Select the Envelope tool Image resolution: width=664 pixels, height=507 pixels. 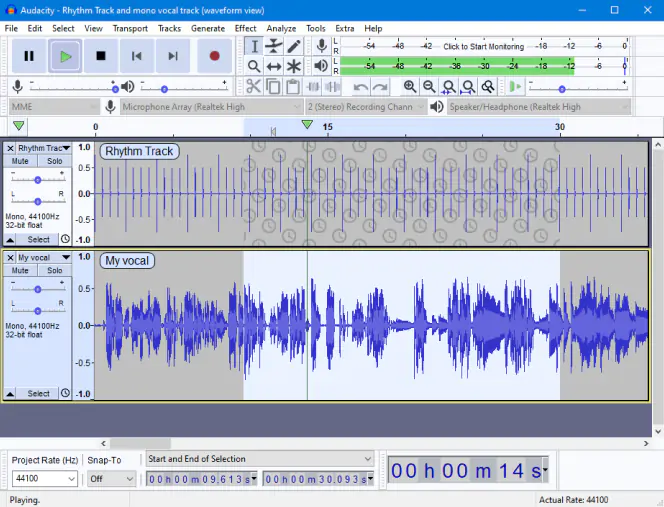coord(274,46)
